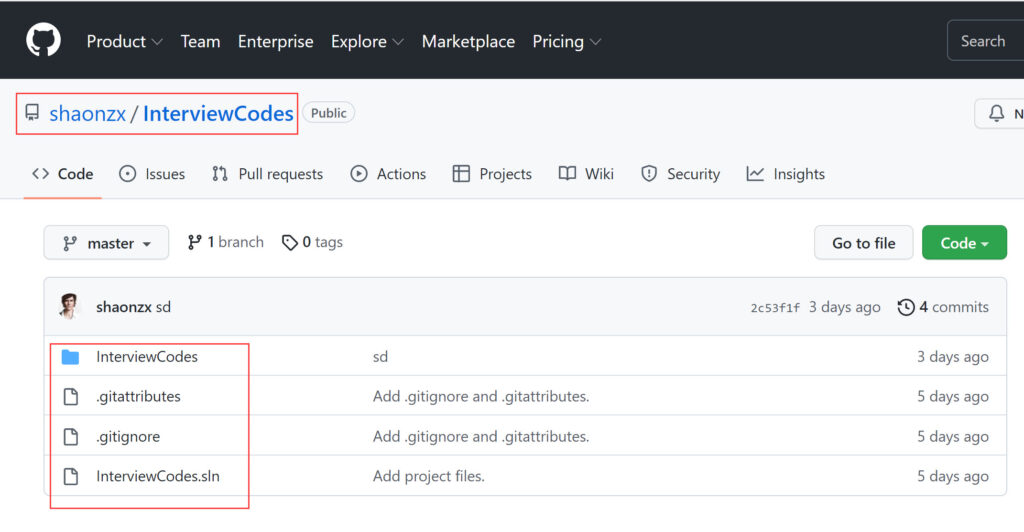Open the 2c53f1f commit link
Image resolution: width=1024 pixels, height=532 pixels.
tap(775, 308)
